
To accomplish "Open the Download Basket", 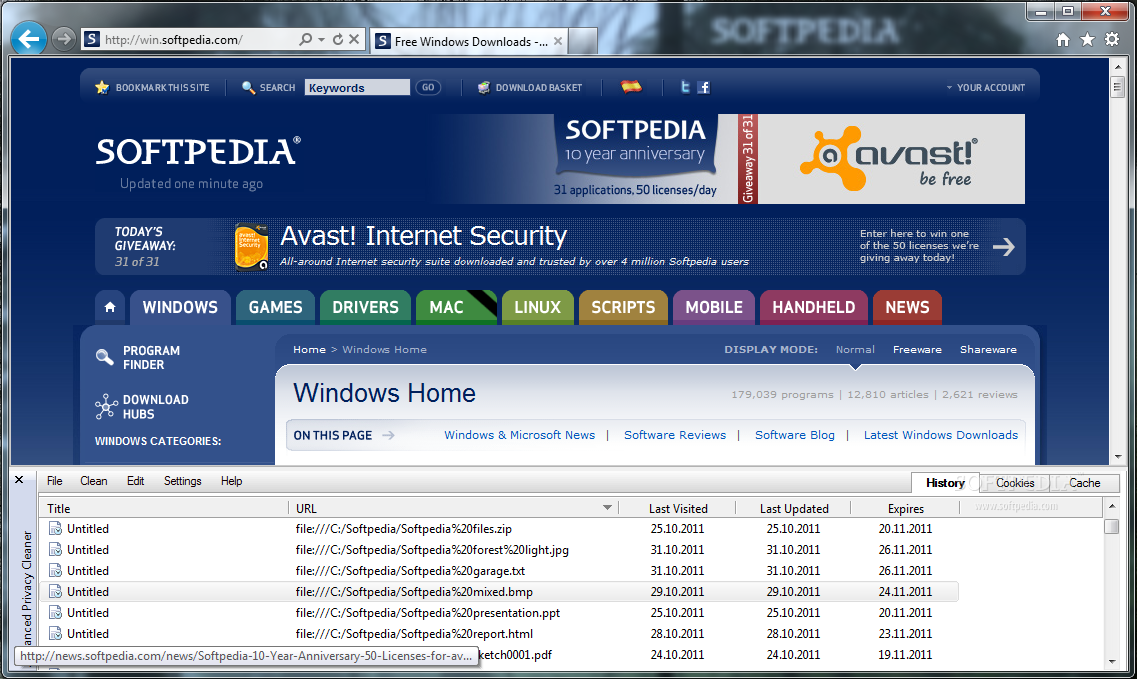I will [530, 87].
